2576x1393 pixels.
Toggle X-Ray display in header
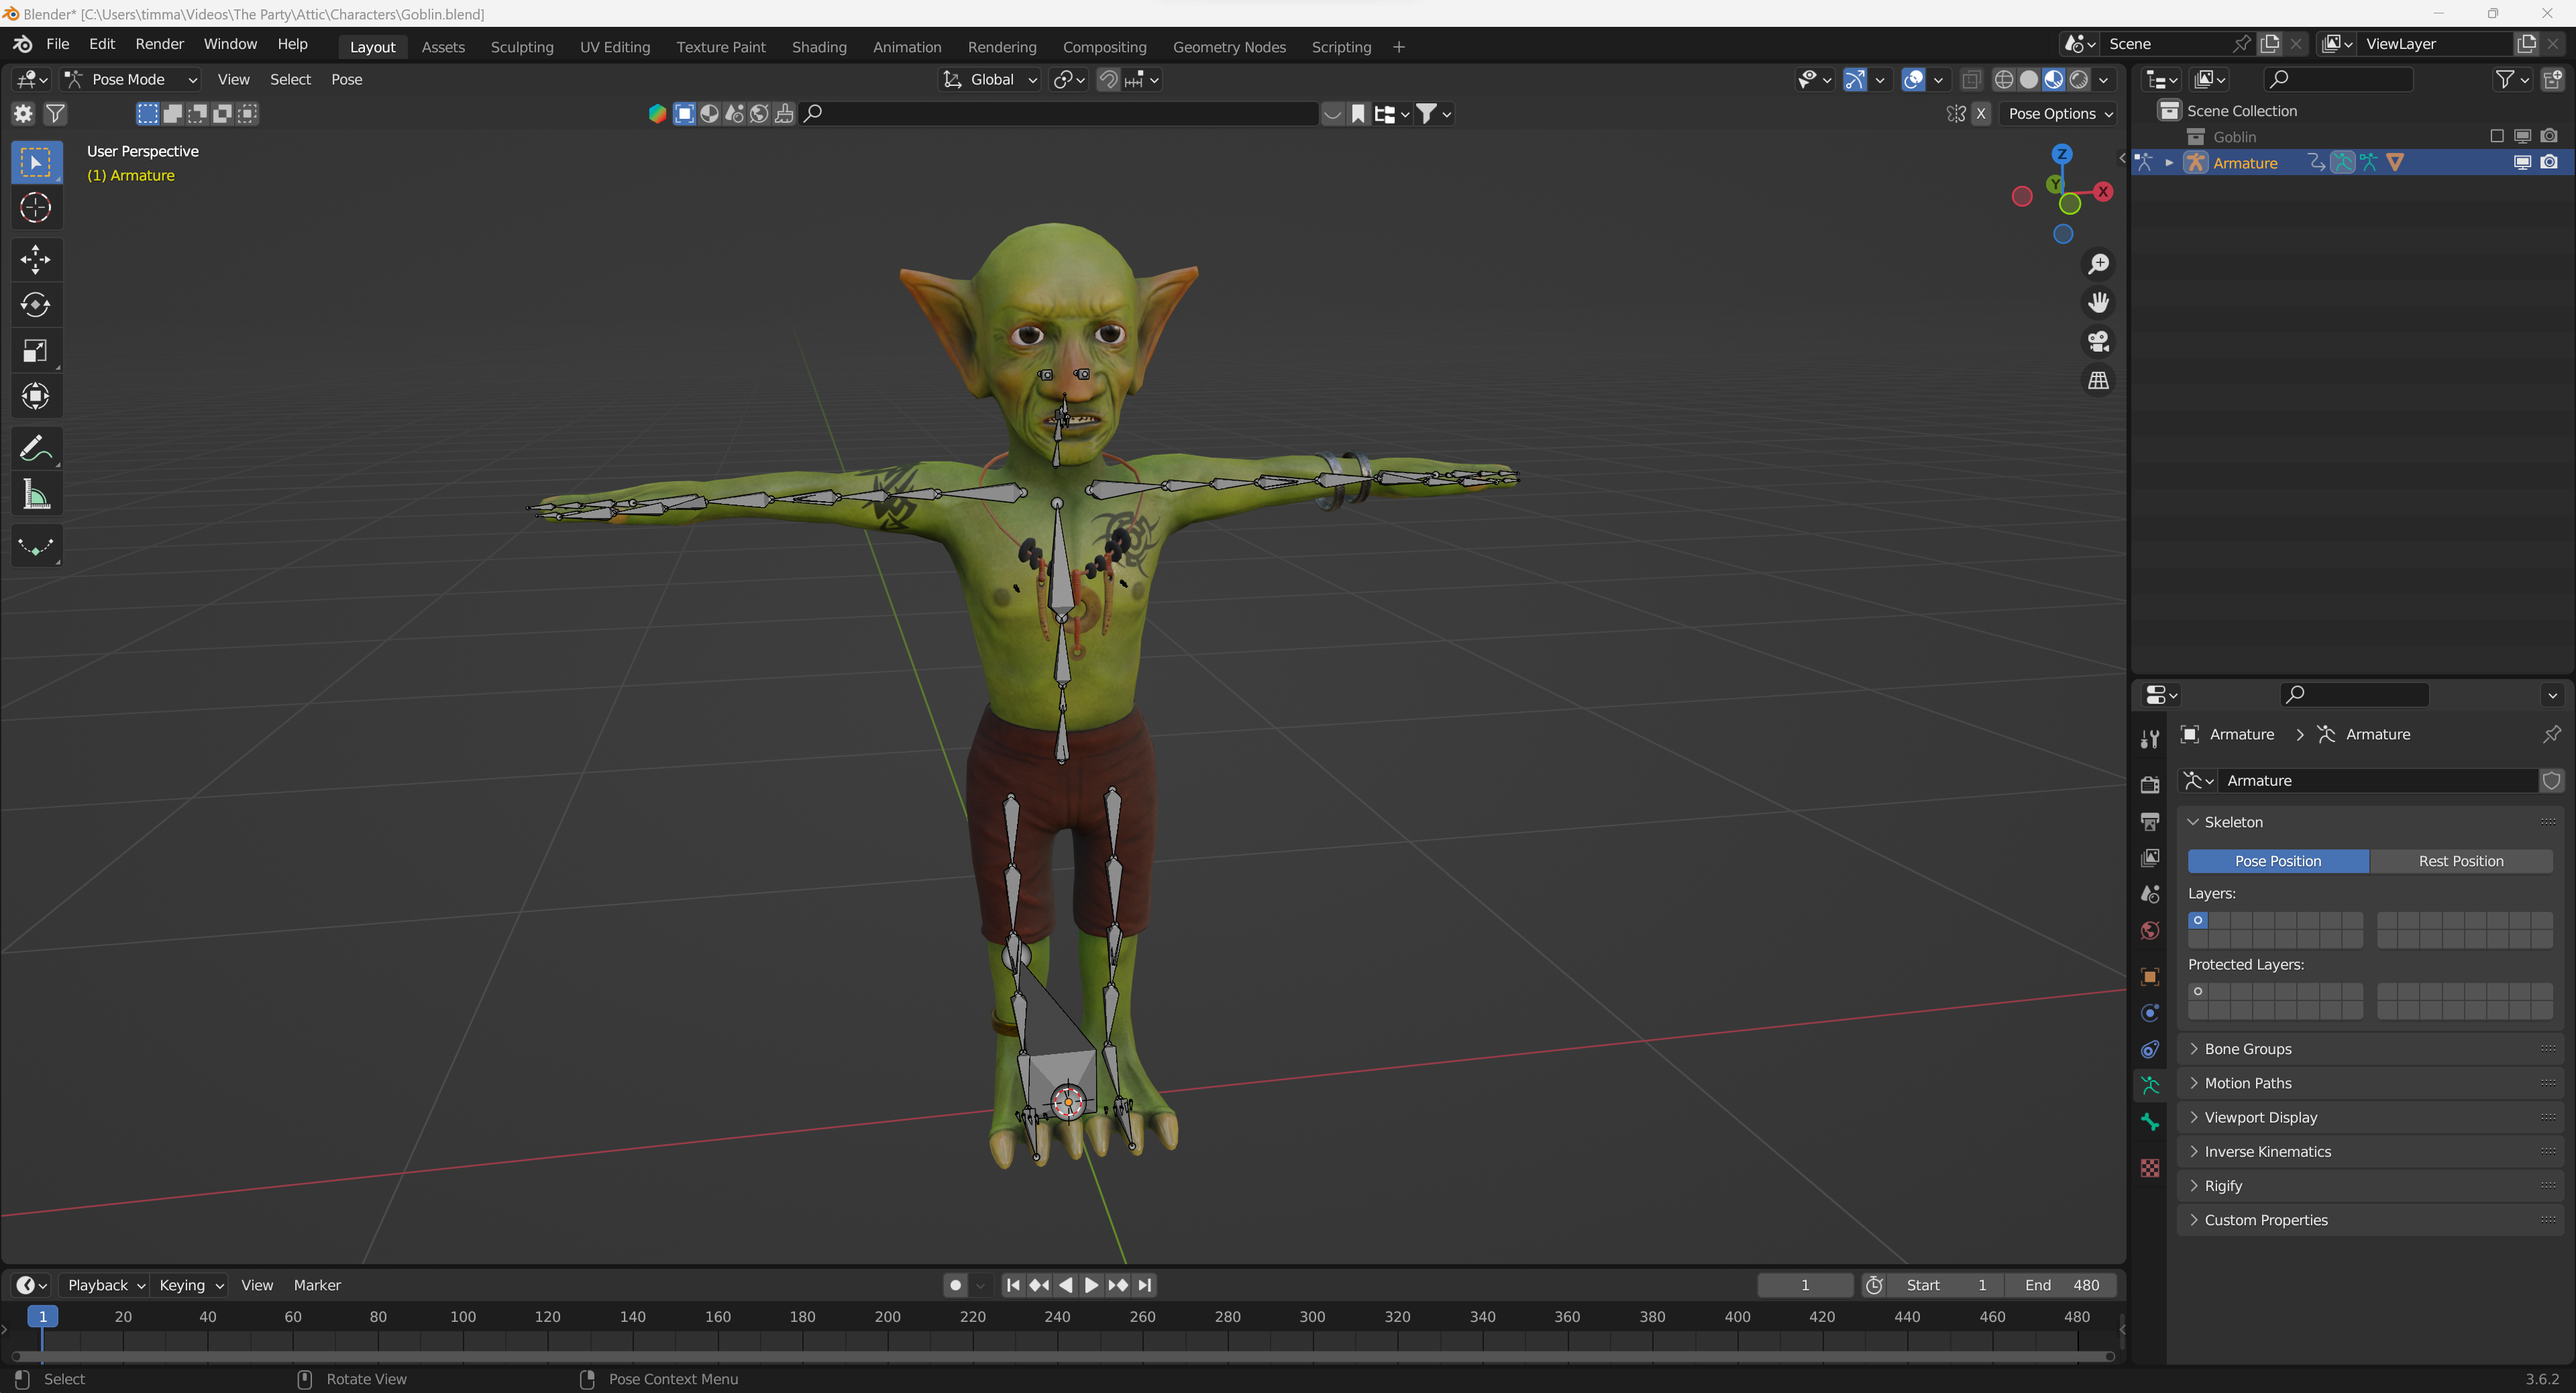[1971, 80]
